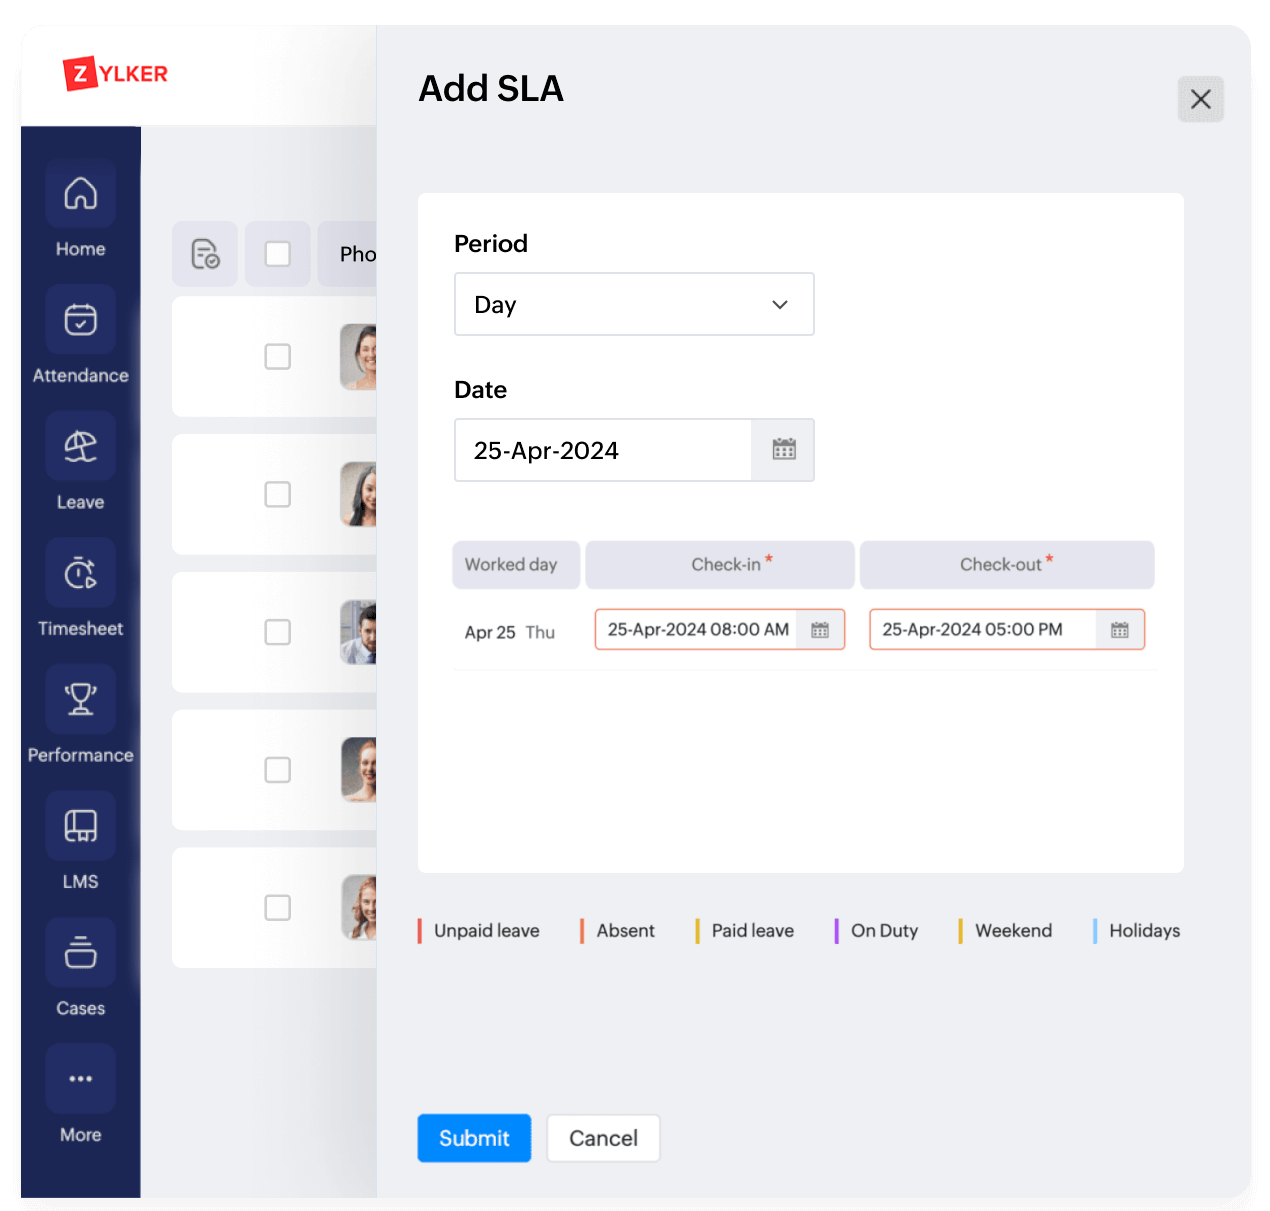Screen dimensions: 1270x1211
Task: Toggle the select-all header checkbox
Action: click(277, 254)
